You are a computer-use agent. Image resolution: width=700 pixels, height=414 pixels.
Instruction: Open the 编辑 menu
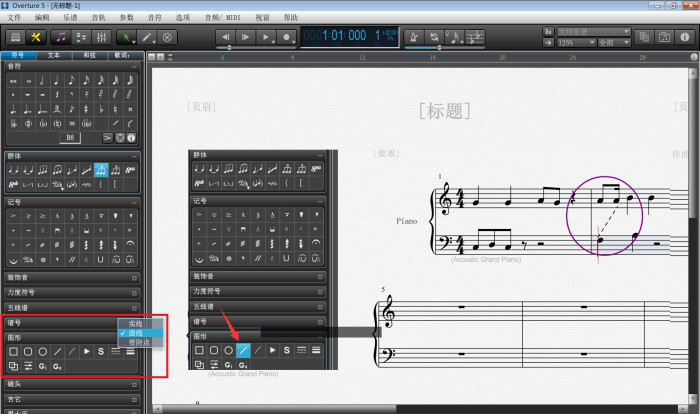click(42, 17)
